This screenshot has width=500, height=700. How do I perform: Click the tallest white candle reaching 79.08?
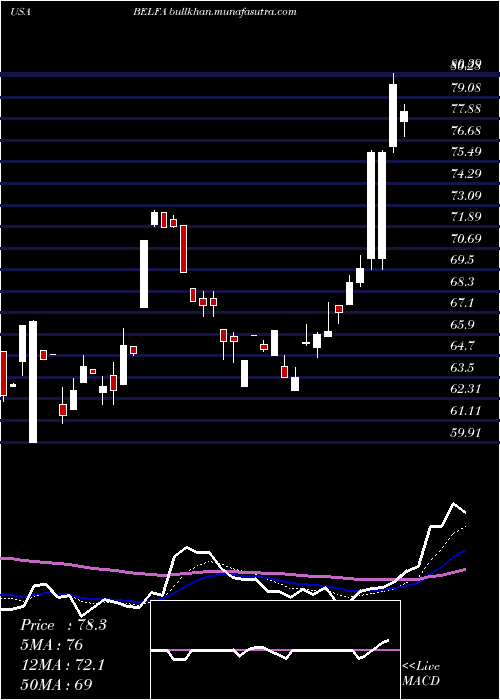pyautogui.click(x=393, y=115)
